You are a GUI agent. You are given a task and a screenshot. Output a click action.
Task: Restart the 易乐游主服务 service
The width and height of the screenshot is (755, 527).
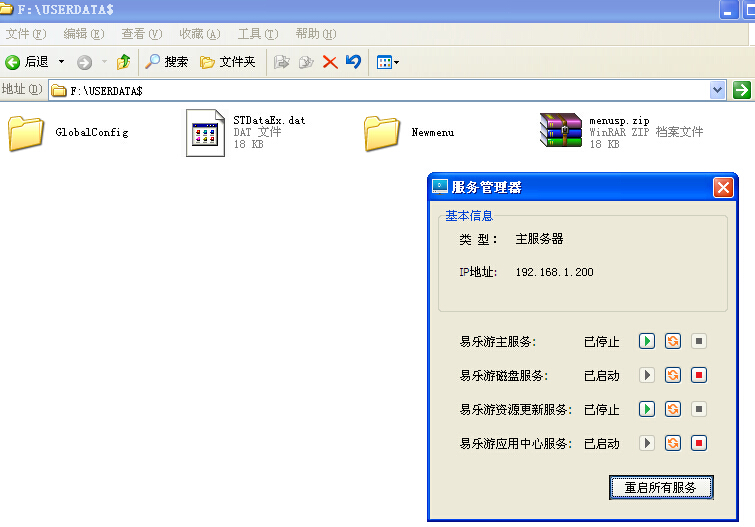click(x=673, y=341)
